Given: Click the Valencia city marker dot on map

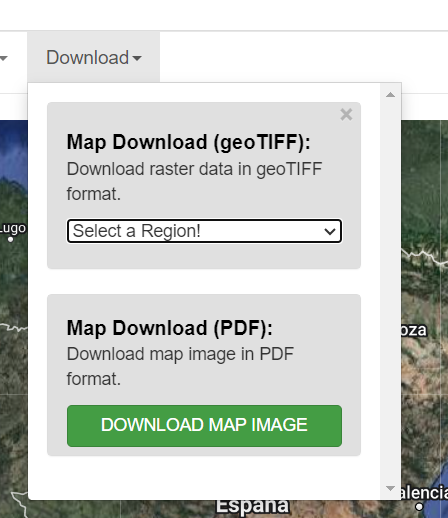Looking at the screenshot, I should 419,507.
